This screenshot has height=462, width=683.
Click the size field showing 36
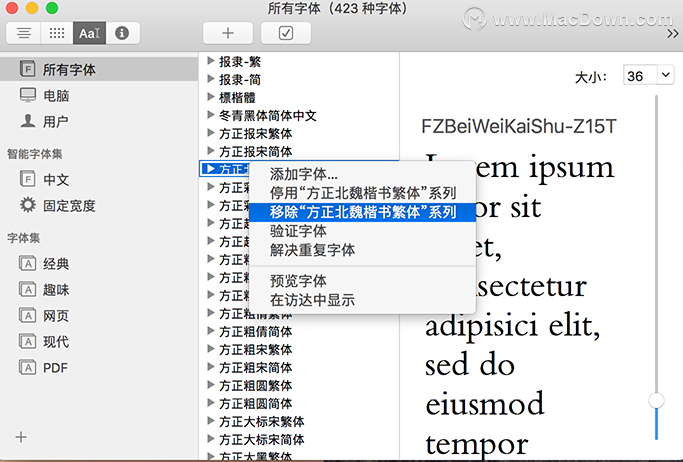tap(640, 76)
